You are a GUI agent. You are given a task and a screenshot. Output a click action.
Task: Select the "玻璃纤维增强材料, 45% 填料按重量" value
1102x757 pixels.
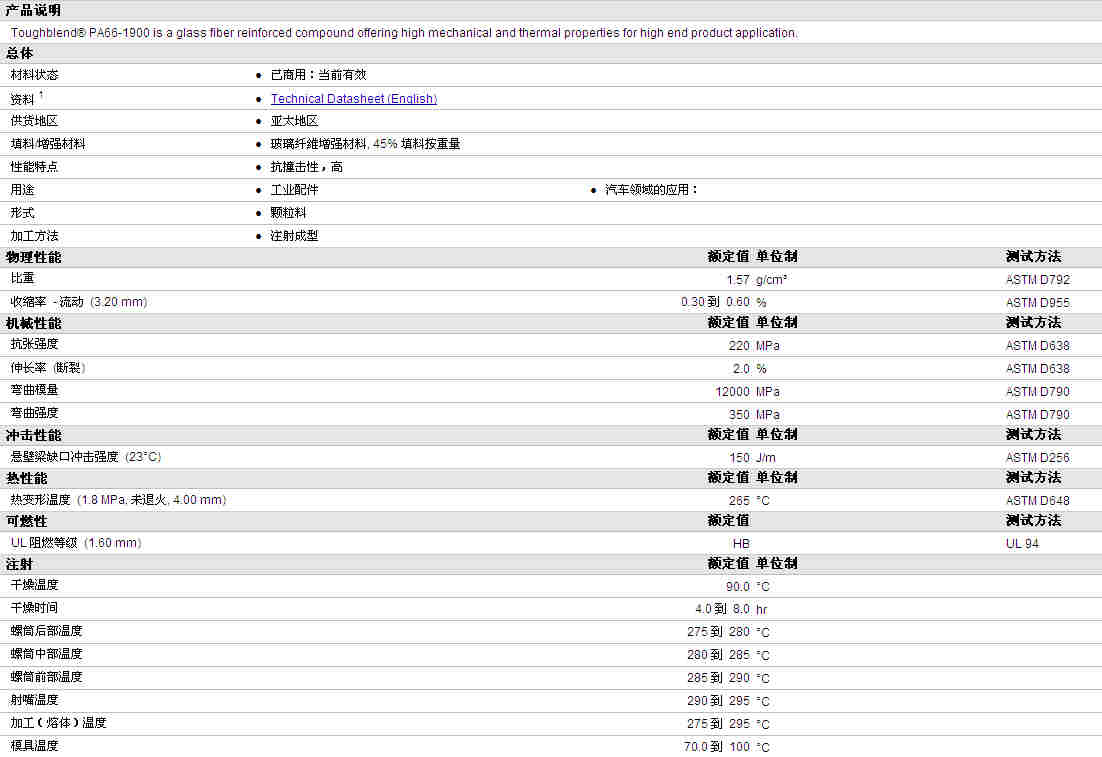pos(365,144)
